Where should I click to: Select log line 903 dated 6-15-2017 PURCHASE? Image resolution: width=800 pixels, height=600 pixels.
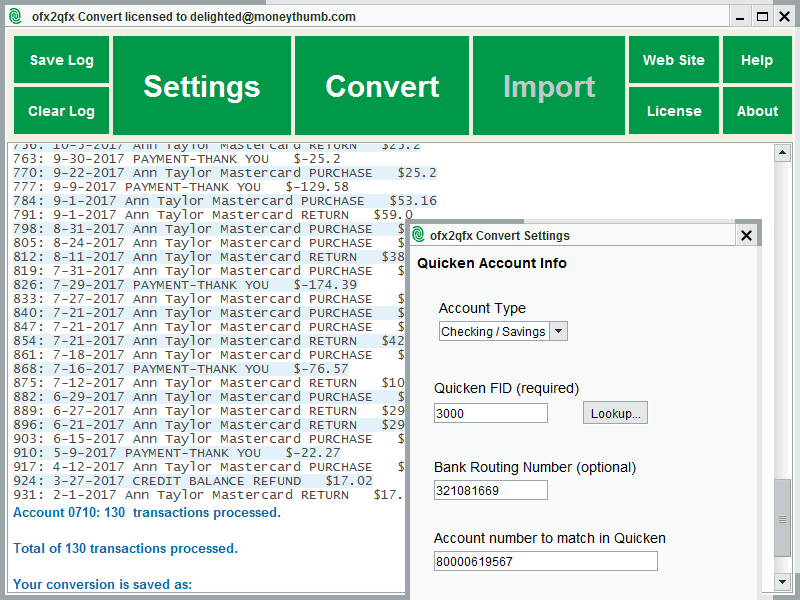pyautogui.click(x=209, y=439)
